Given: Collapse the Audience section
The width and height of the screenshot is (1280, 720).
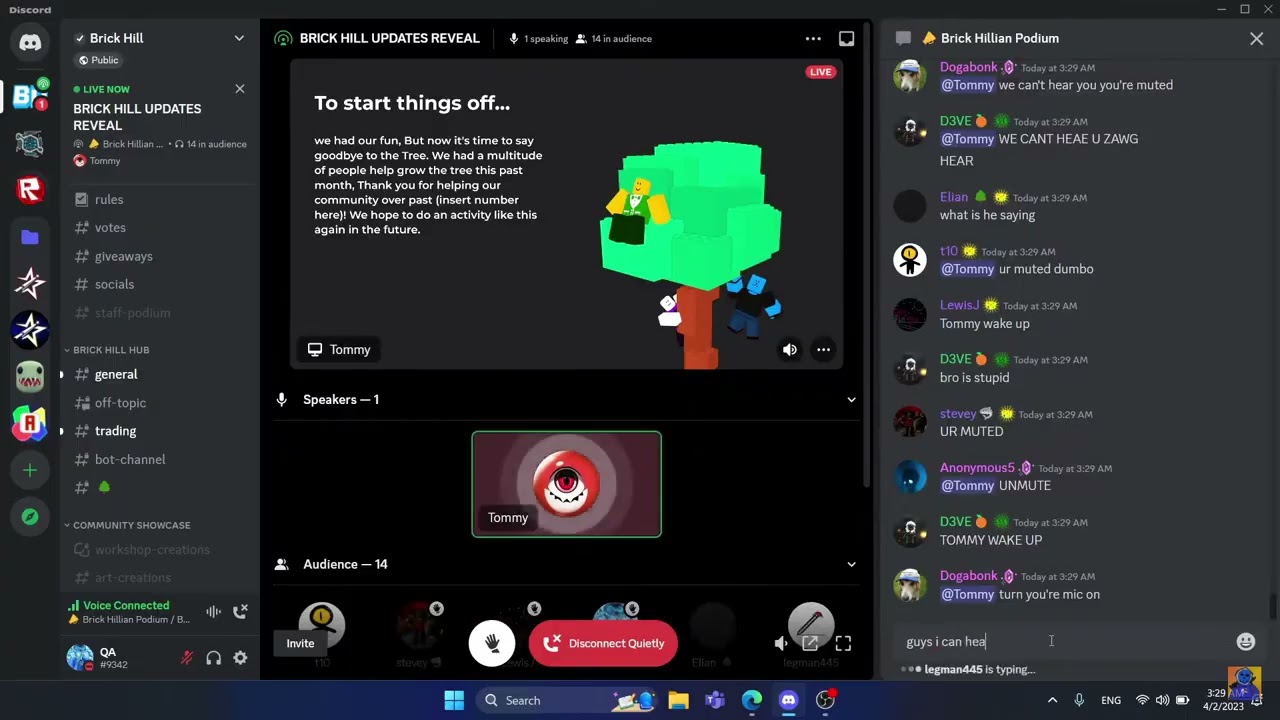Looking at the screenshot, I should click(x=851, y=564).
